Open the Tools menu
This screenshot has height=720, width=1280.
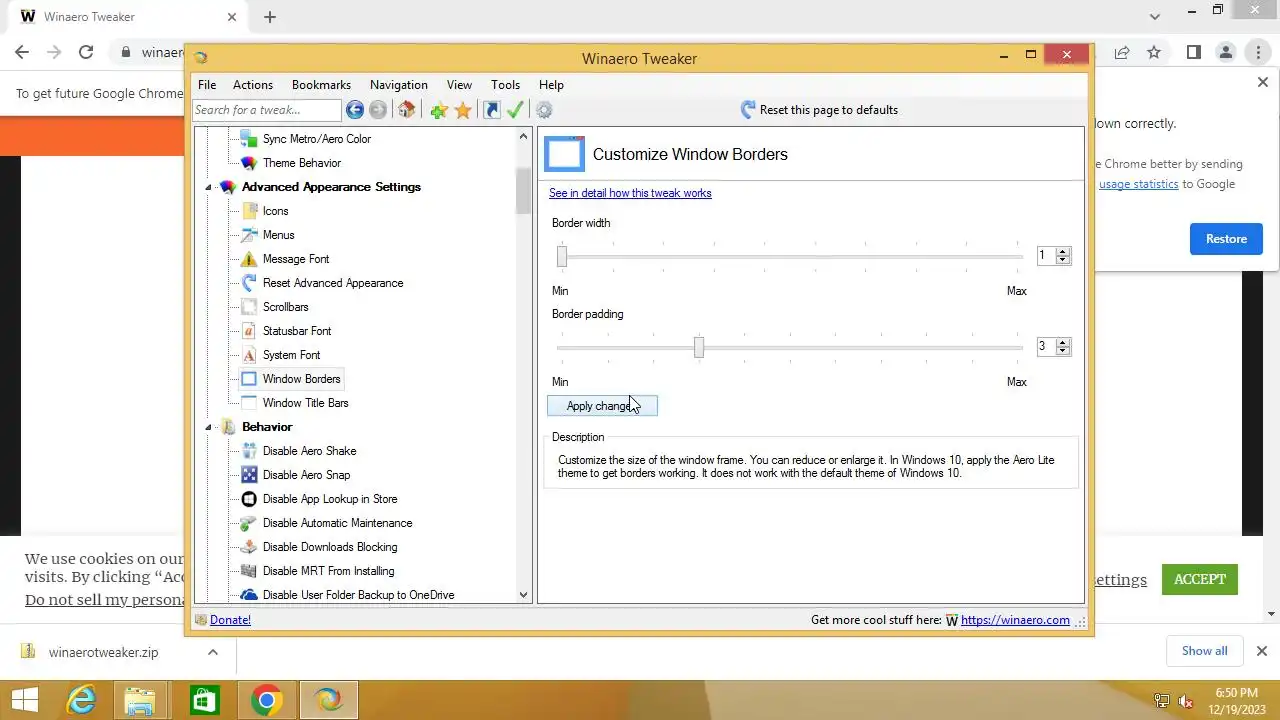coord(506,85)
